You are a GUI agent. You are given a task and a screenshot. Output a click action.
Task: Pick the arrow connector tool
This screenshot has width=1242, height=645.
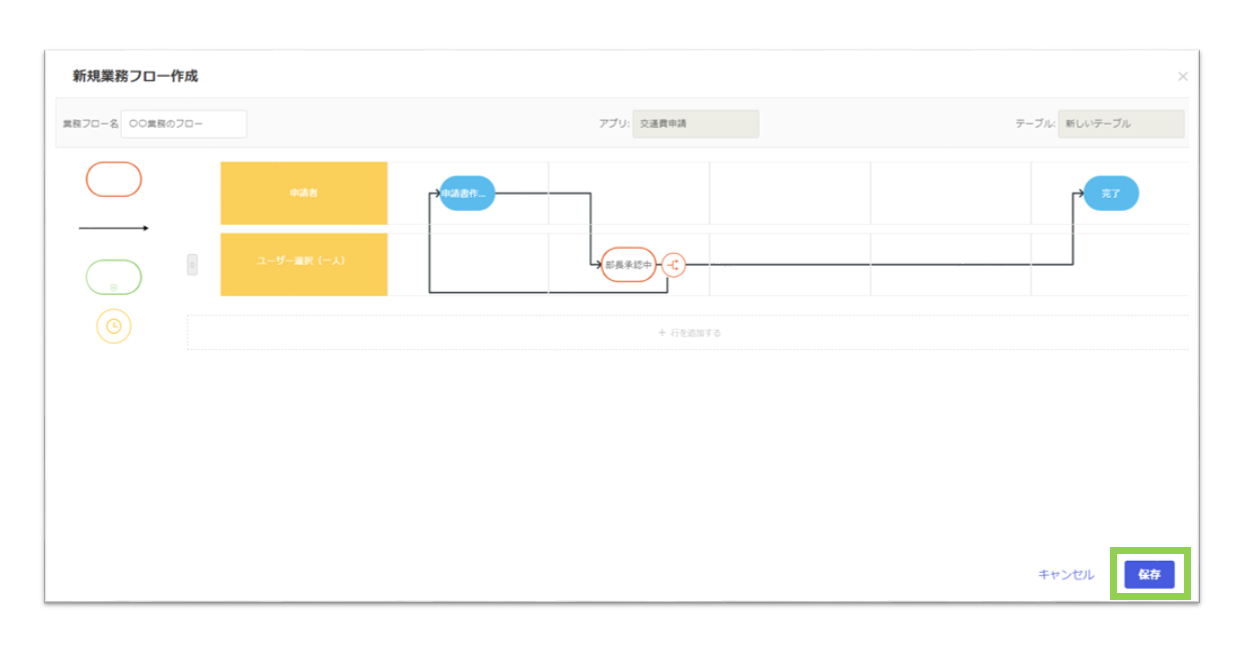click(x=114, y=228)
